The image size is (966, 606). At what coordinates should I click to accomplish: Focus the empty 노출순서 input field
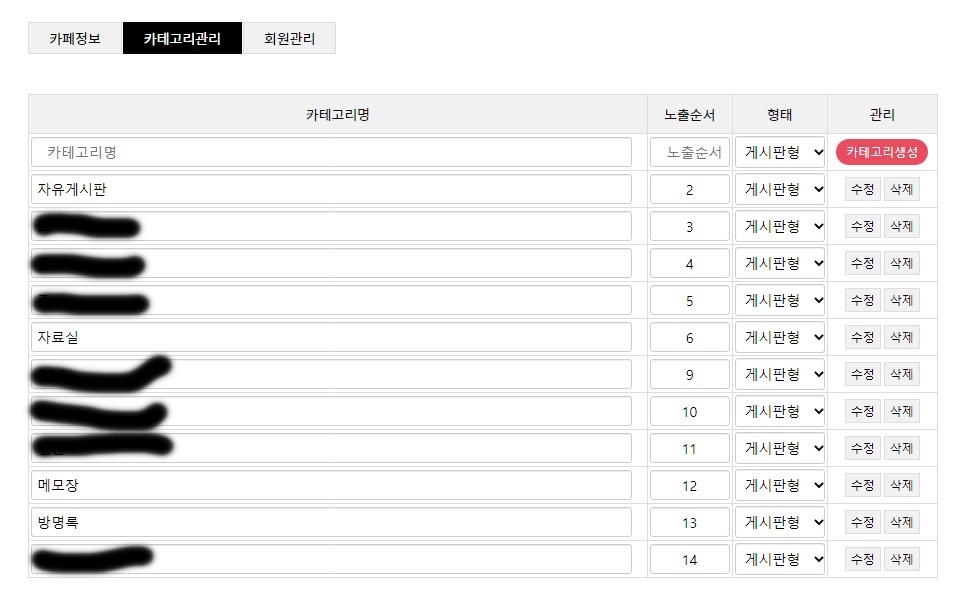point(689,152)
